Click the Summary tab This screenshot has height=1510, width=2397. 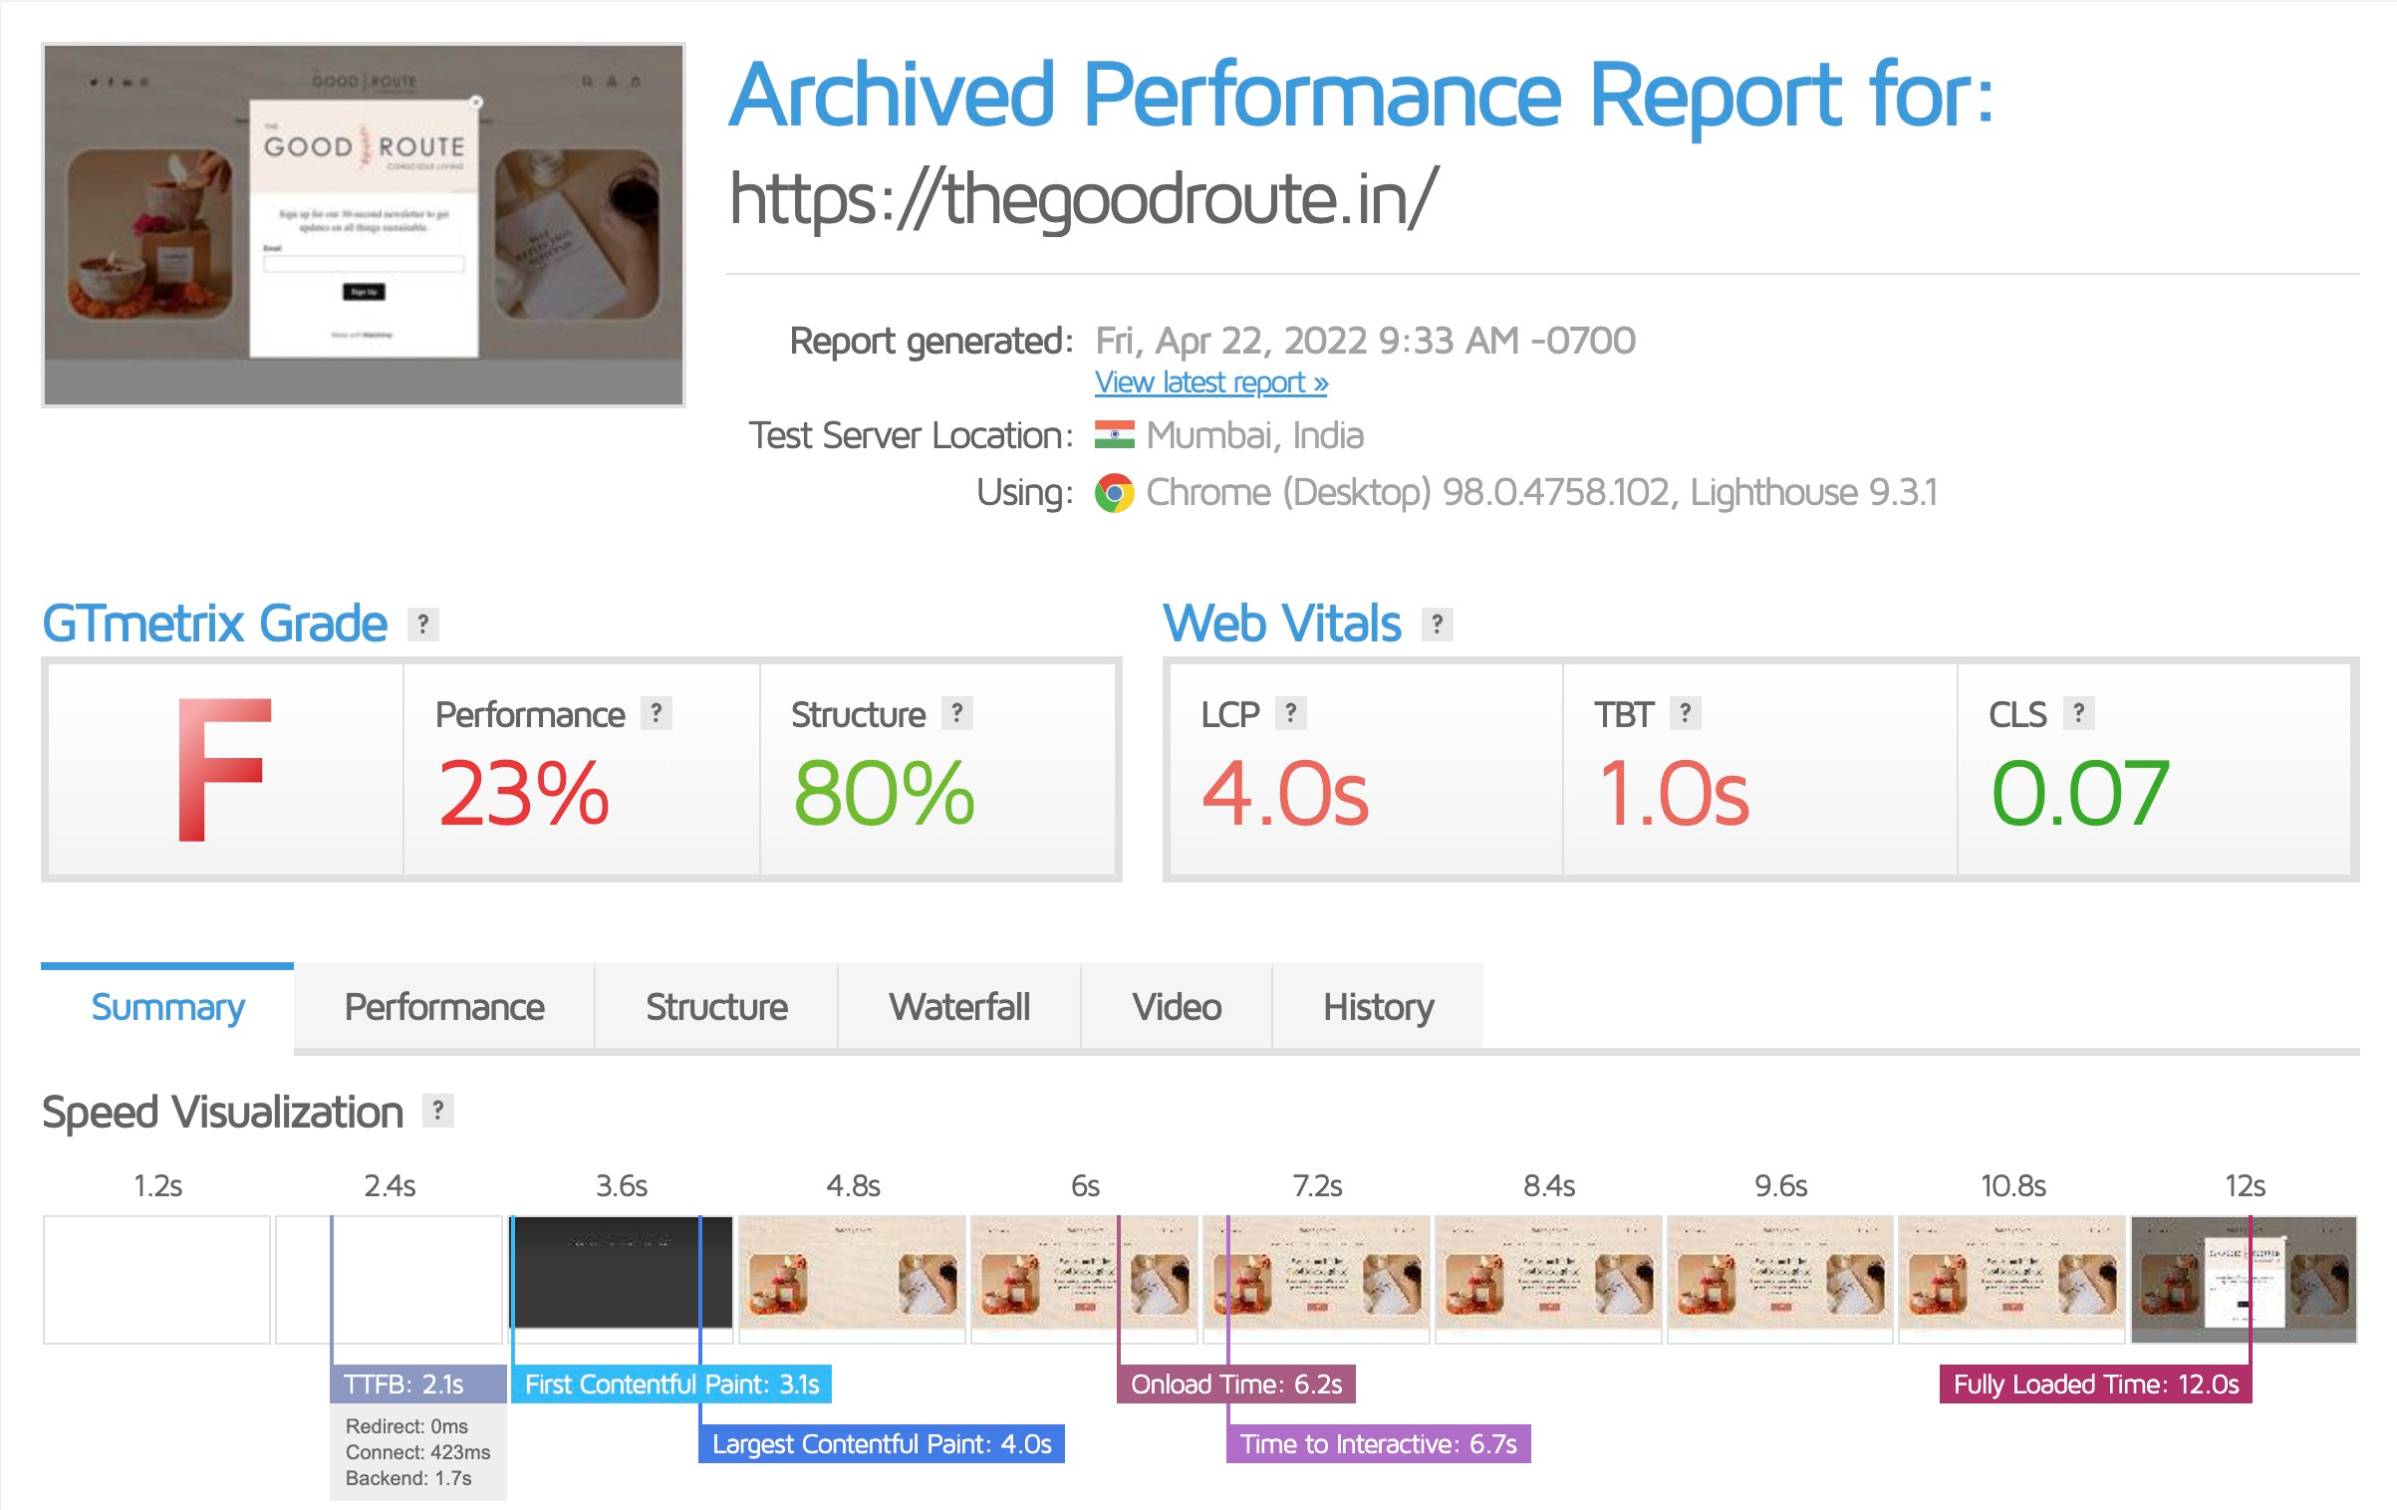pos(168,1007)
